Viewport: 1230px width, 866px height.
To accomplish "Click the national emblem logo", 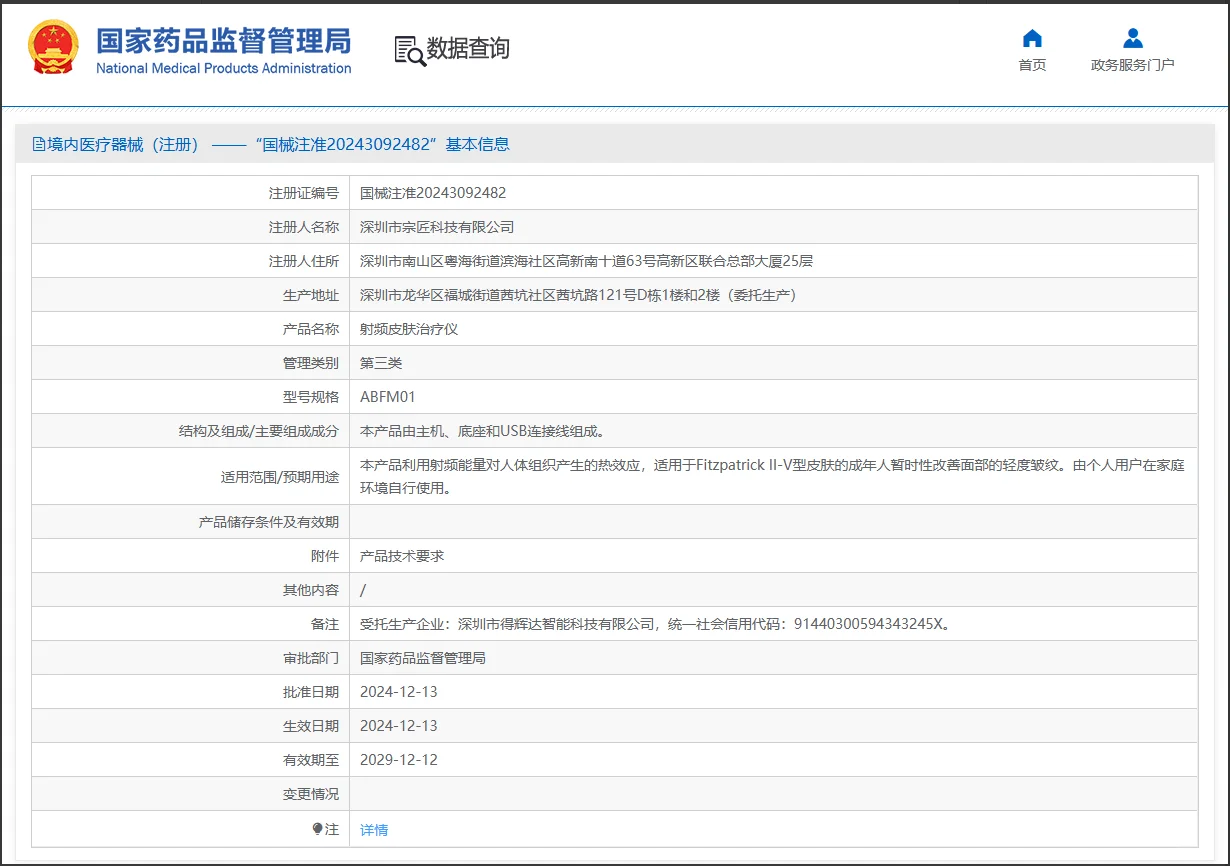I will coord(51,44).
